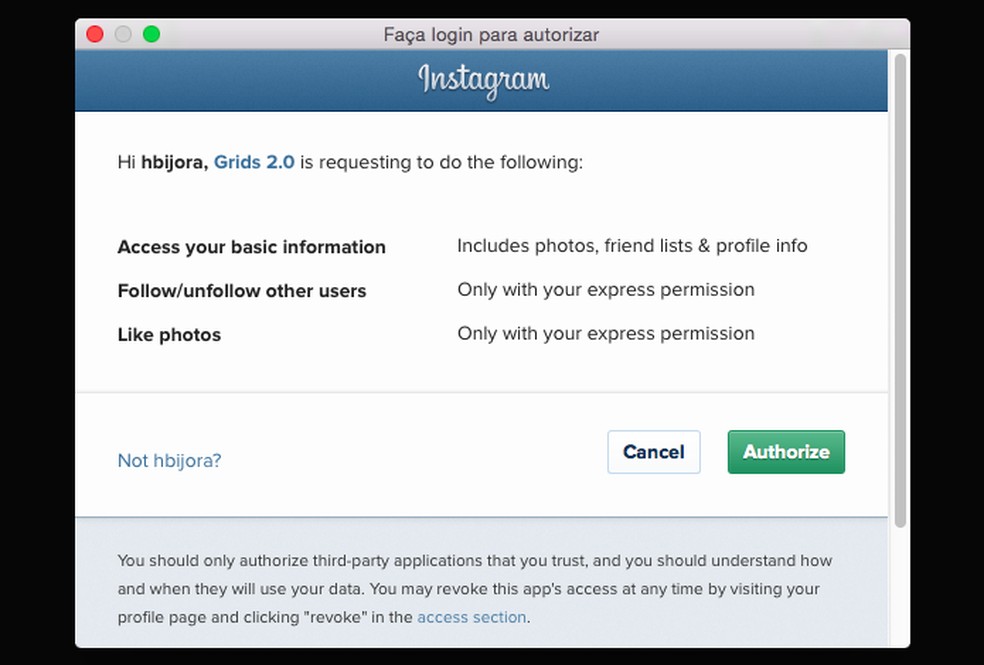Close the authorization window with red button
The height and width of the screenshot is (665, 984).
point(95,35)
